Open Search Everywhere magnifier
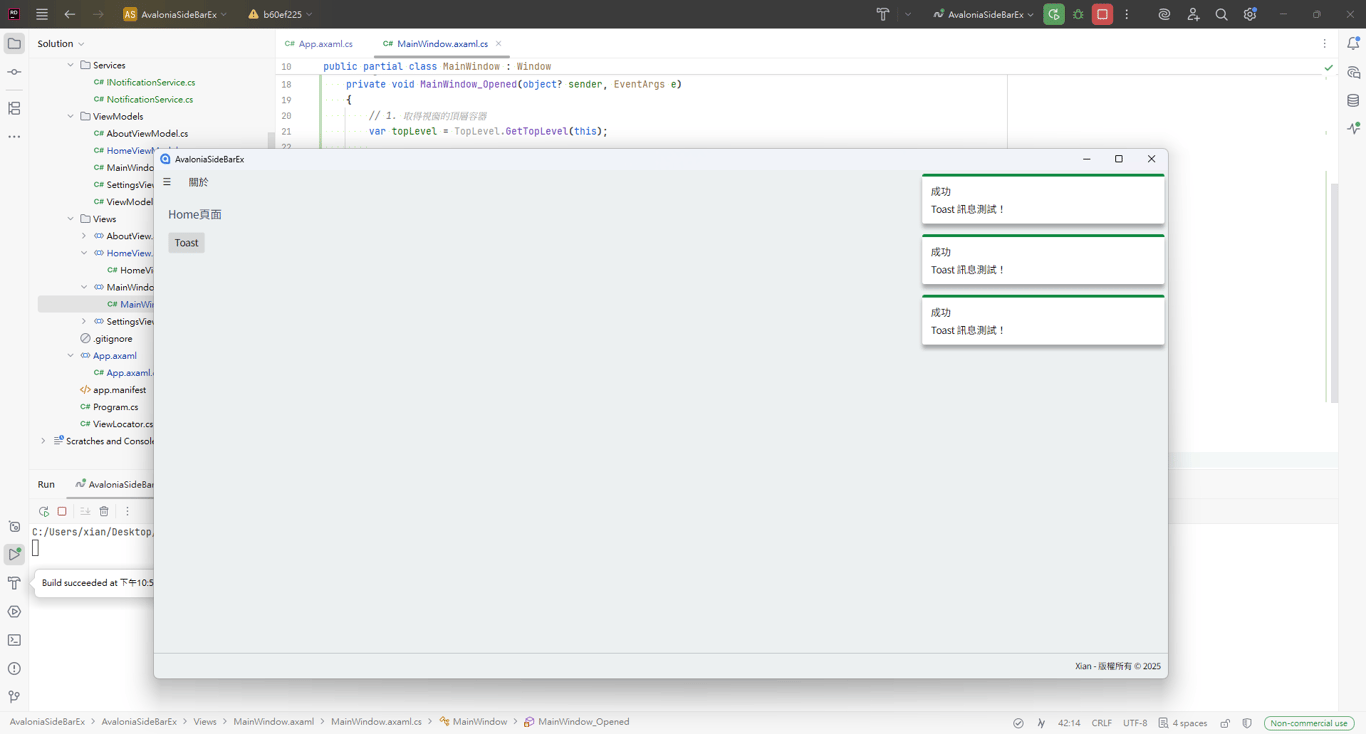 coord(1221,14)
